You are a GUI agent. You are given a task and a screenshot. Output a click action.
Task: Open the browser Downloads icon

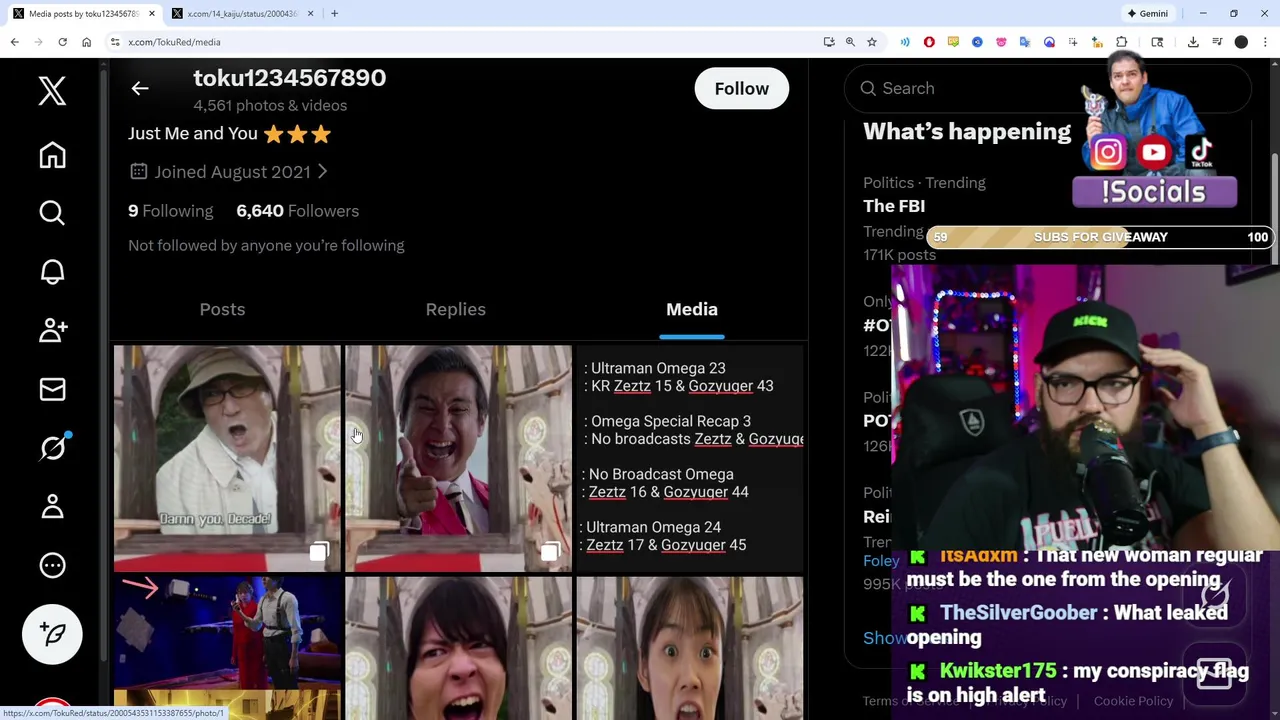(1193, 42)
